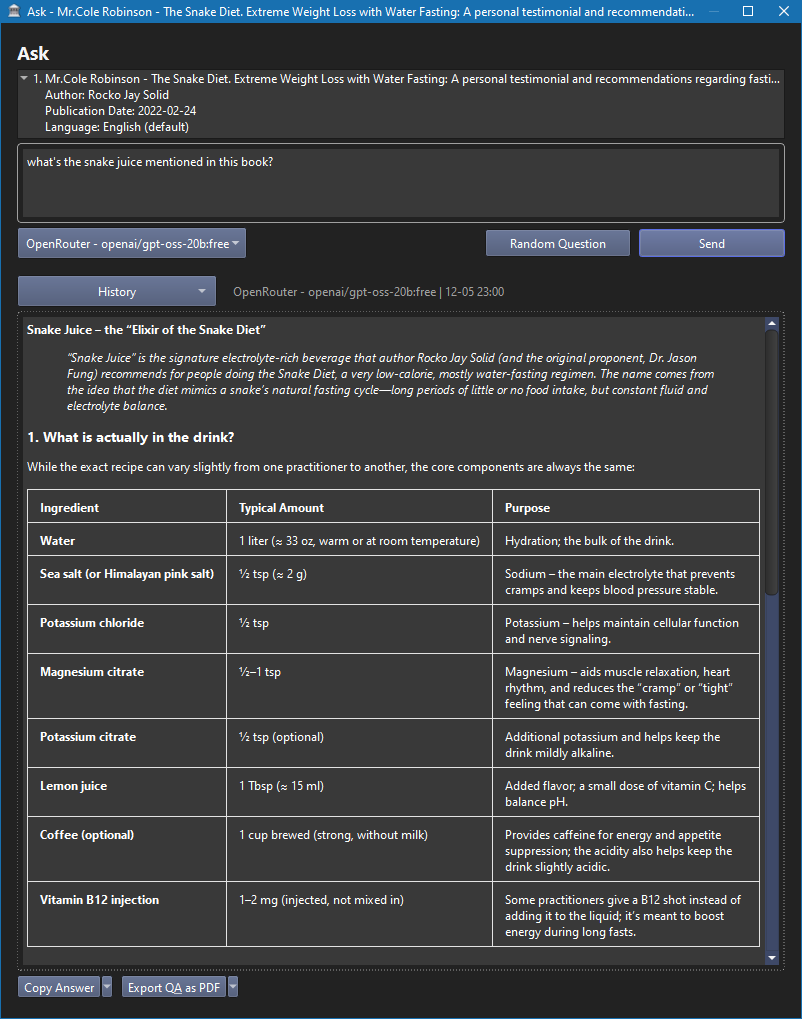Send the question with the Send button

(711, 243)
